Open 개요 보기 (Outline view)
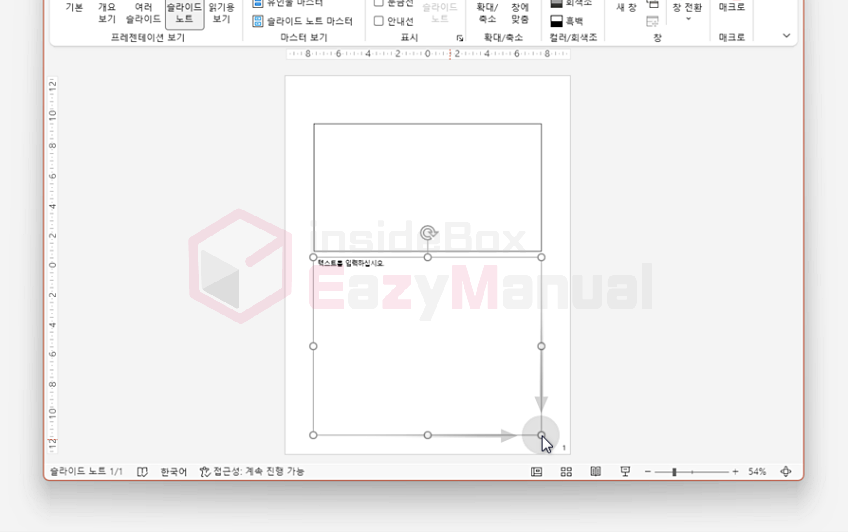Image resolution: width=848 pixels, height=532 pixels. 107,12
